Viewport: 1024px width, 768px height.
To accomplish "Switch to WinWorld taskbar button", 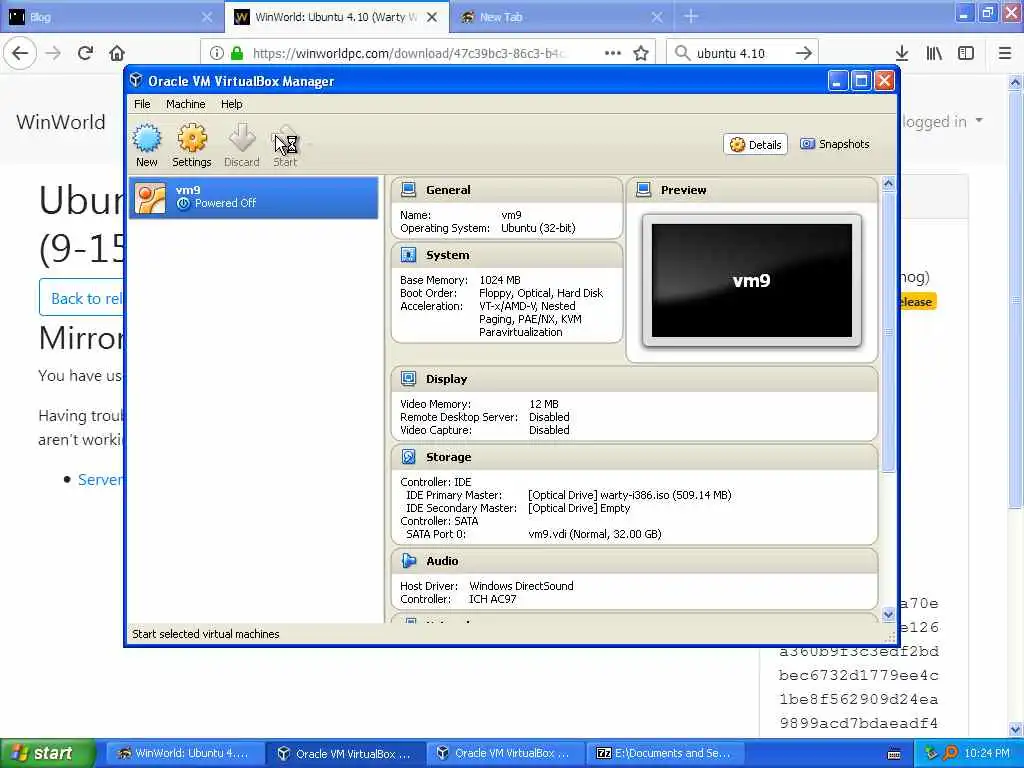I will (184, 753).
